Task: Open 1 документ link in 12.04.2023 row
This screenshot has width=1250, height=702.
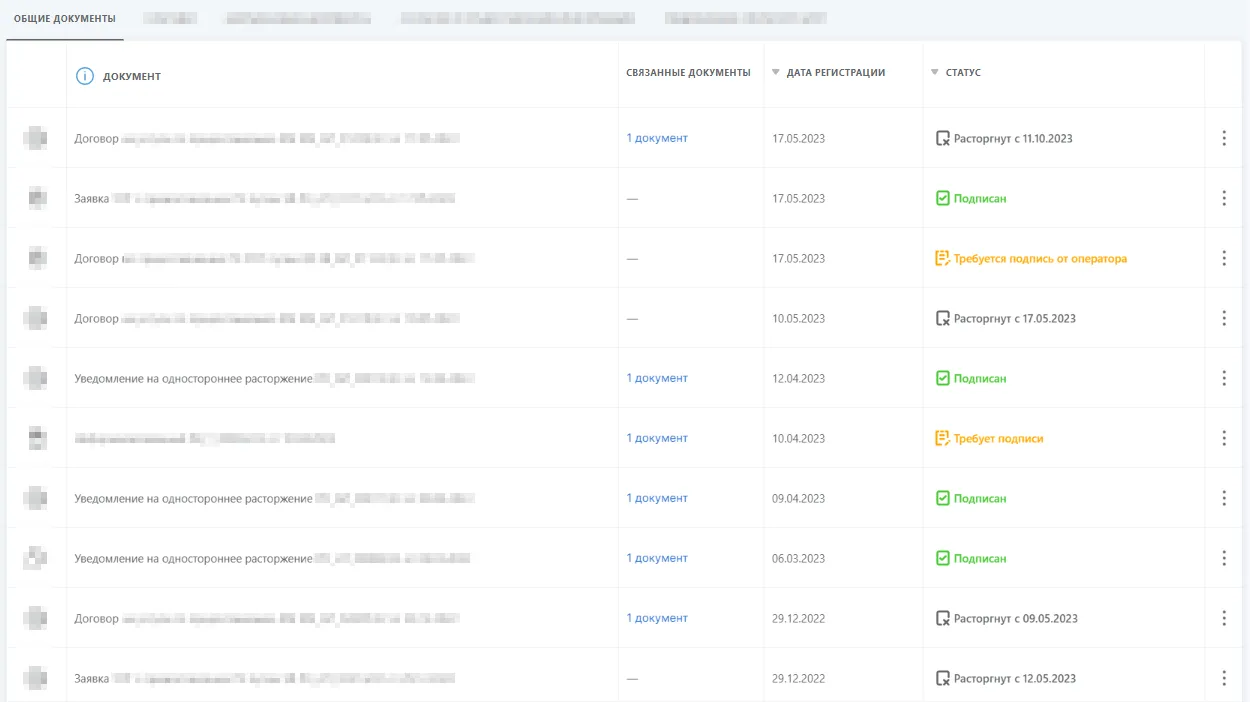Action: [657, 378]
